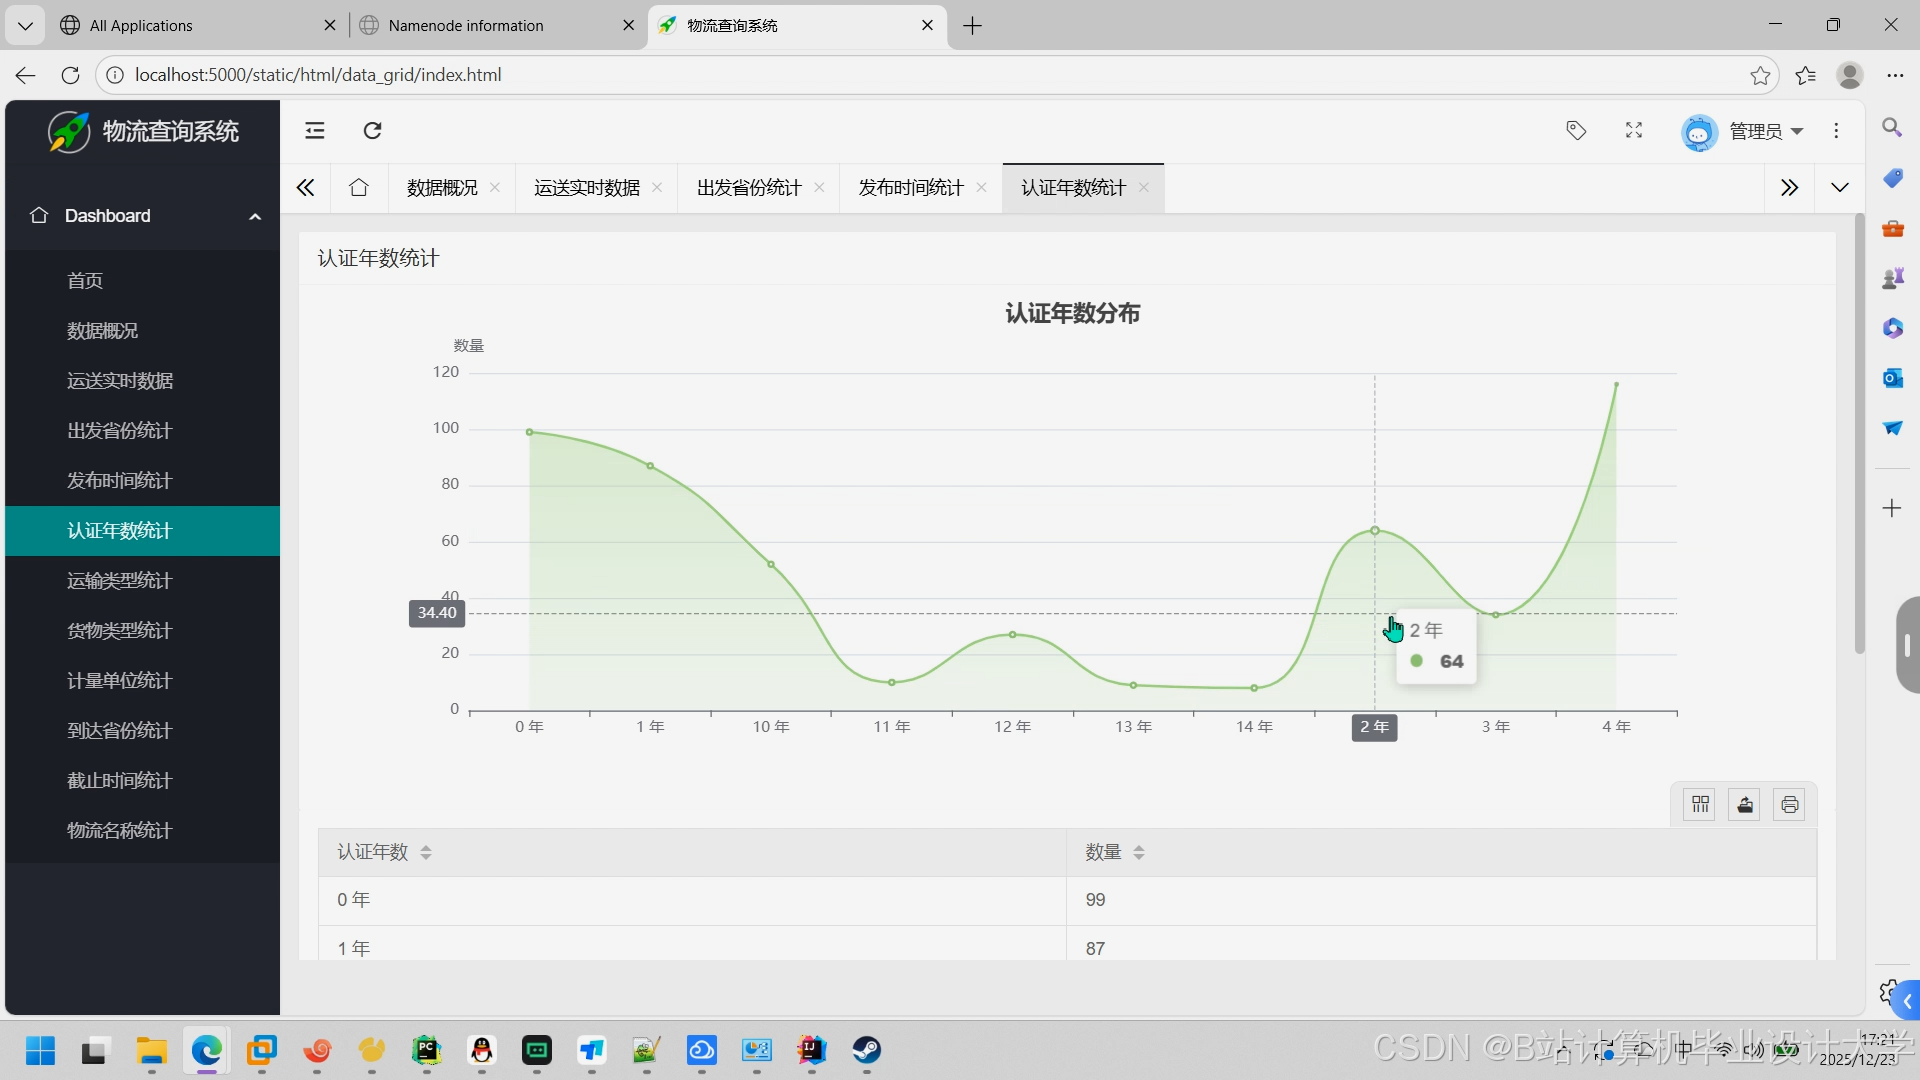Image resolution: width=1920 pixels, height=1080 pixels.
Task: Sort the 认证年数 column
Action: point(426,853)
